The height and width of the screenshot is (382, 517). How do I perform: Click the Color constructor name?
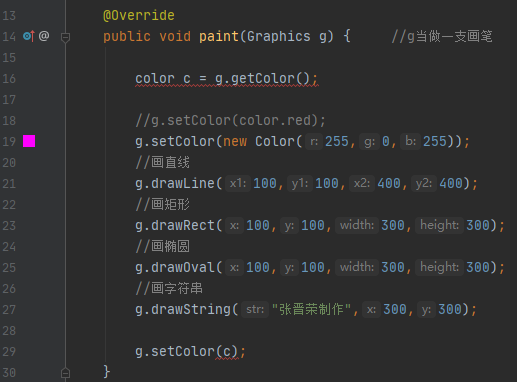point(275,141)
